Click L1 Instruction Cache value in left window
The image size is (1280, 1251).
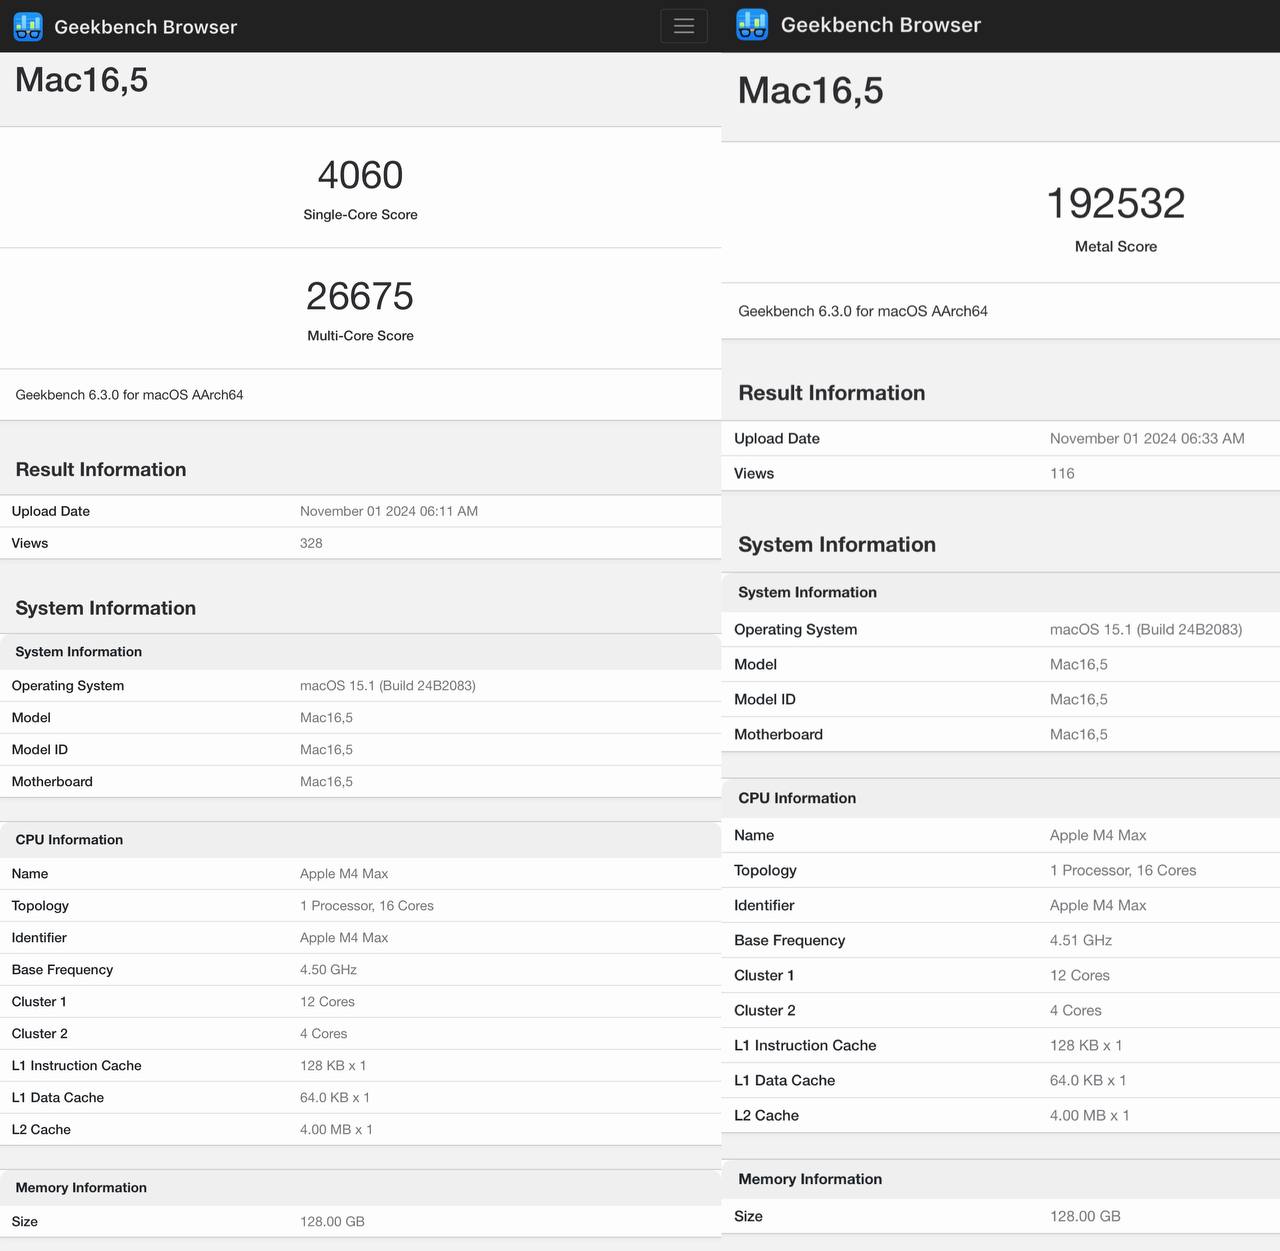(x=333, y=1065)
